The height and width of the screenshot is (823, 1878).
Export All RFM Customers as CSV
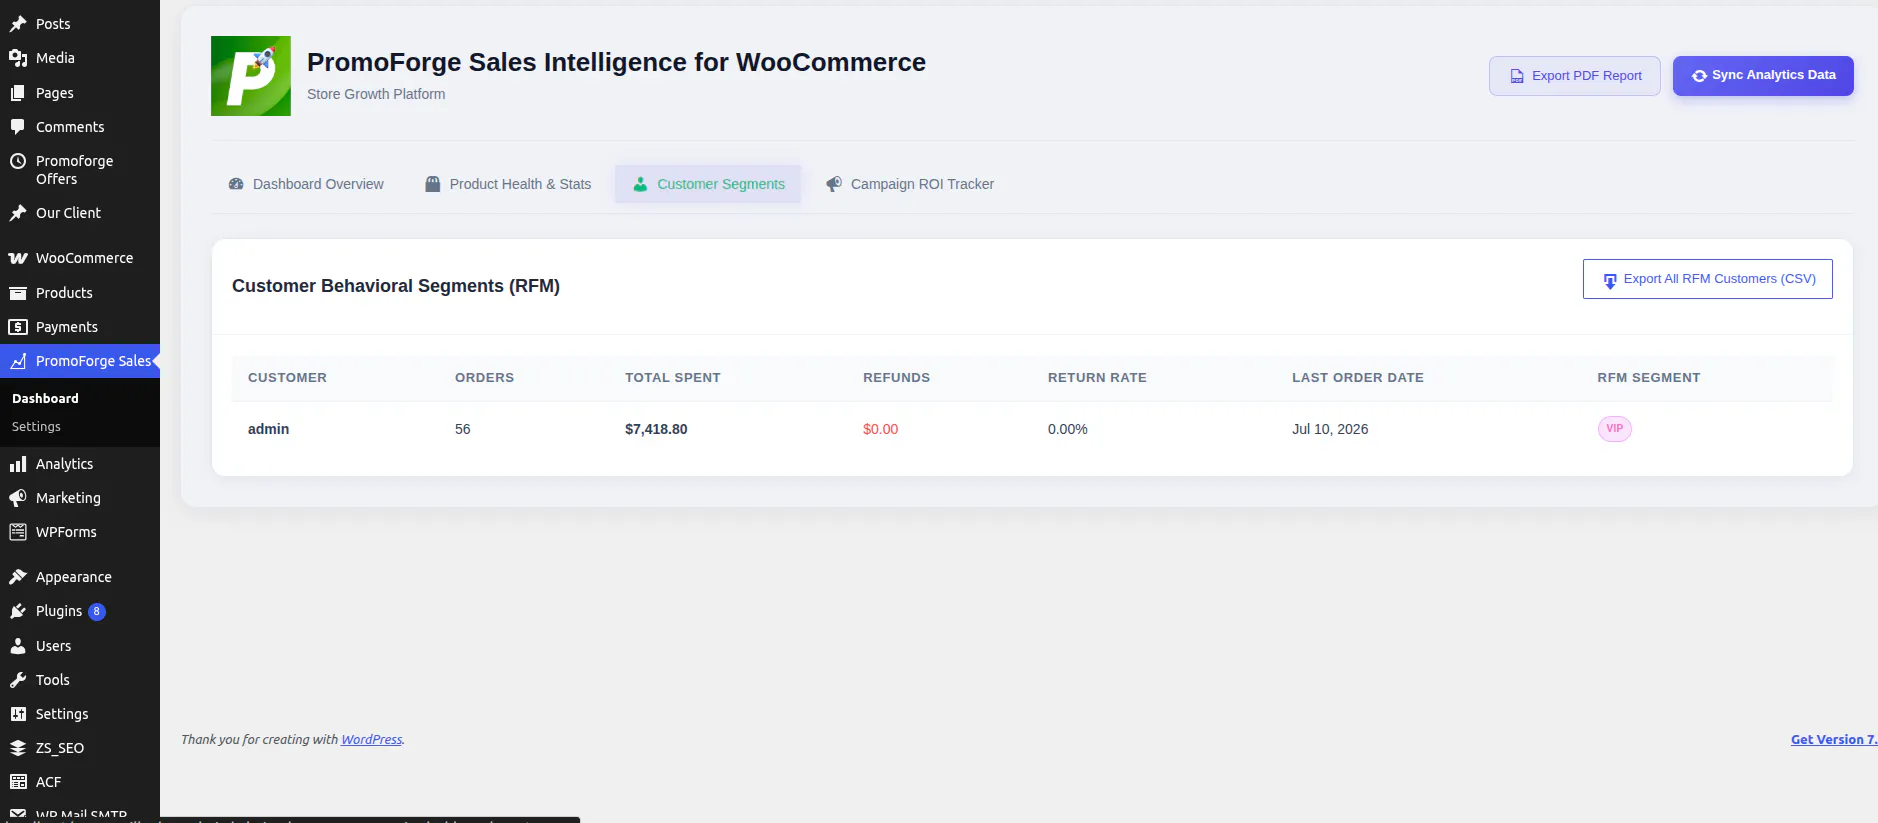pos(1708,279)
